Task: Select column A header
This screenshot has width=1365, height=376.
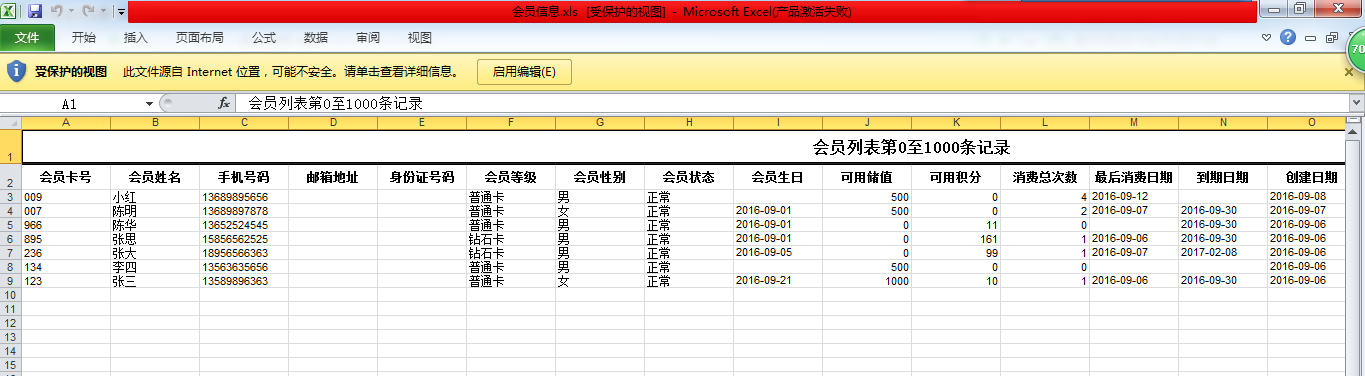Action: tap(66, 122)
